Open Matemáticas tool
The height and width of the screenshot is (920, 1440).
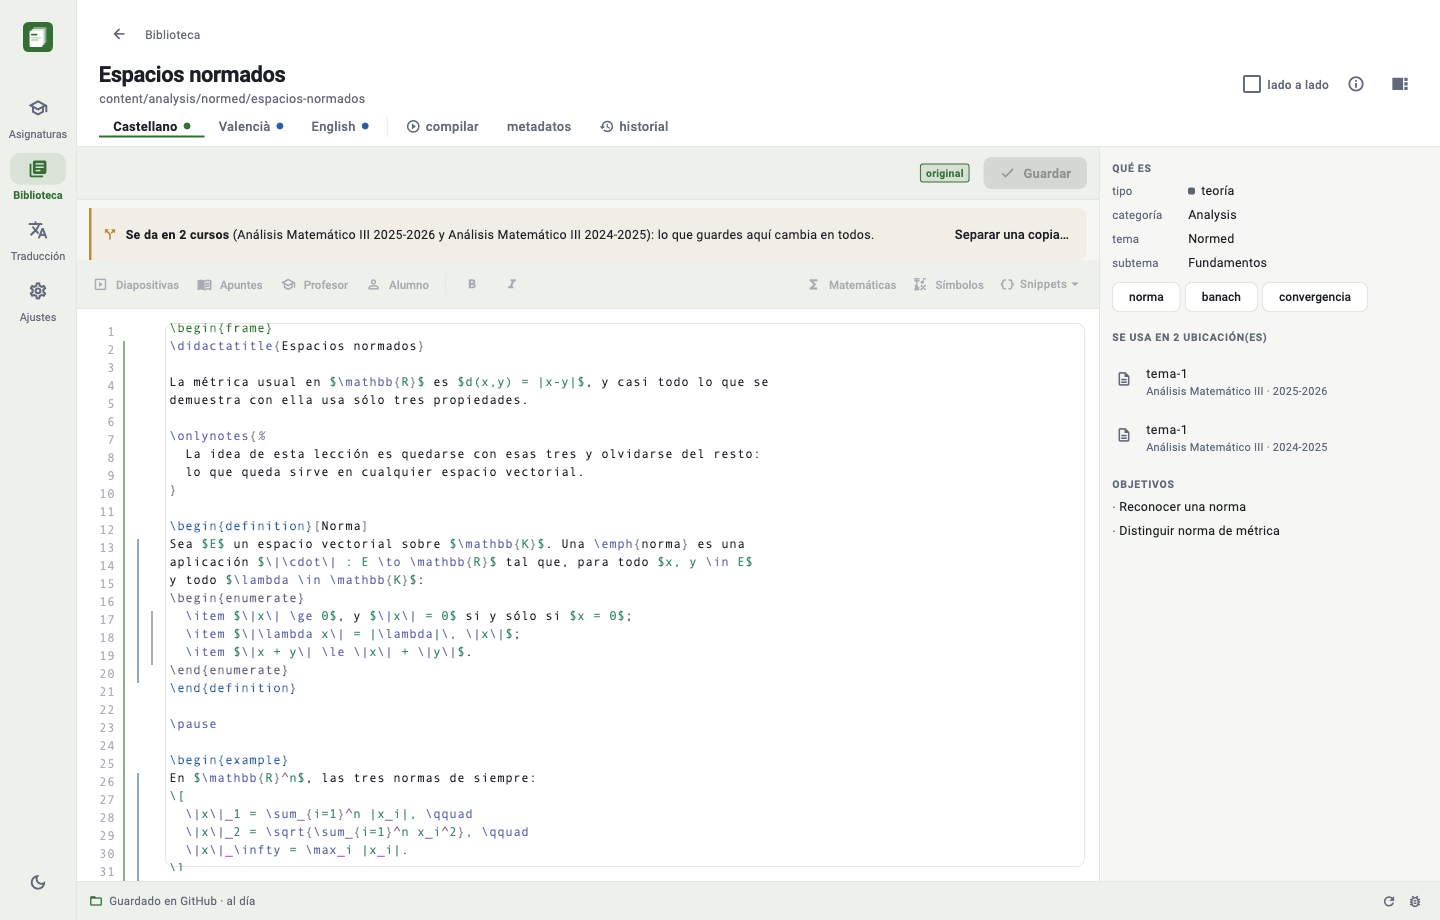click(x=852, y=285)
